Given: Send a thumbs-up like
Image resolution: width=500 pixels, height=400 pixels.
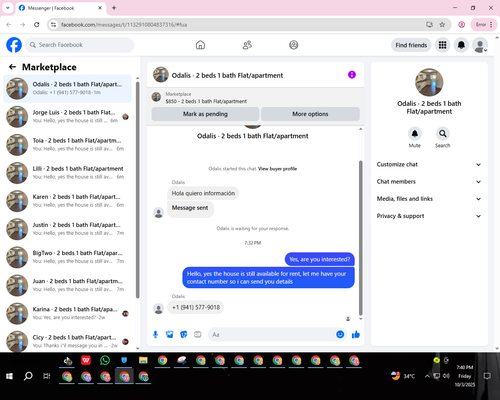Looking at the screenshot, I should (356, 334).
